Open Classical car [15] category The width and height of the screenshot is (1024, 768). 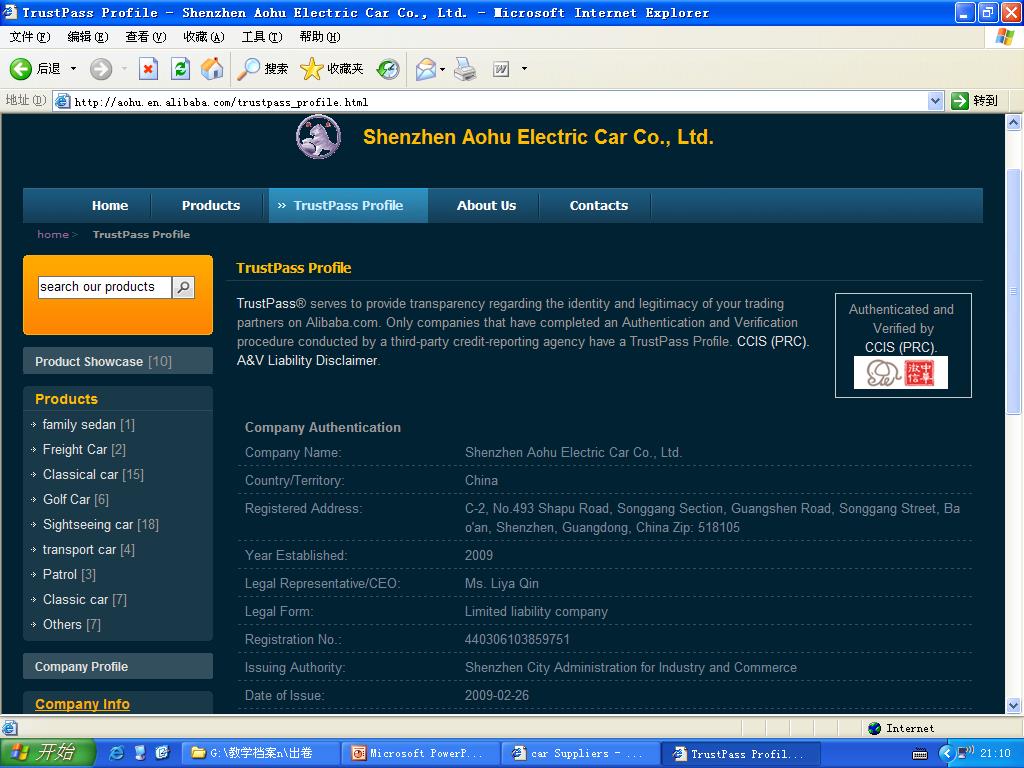pos(93,475)
